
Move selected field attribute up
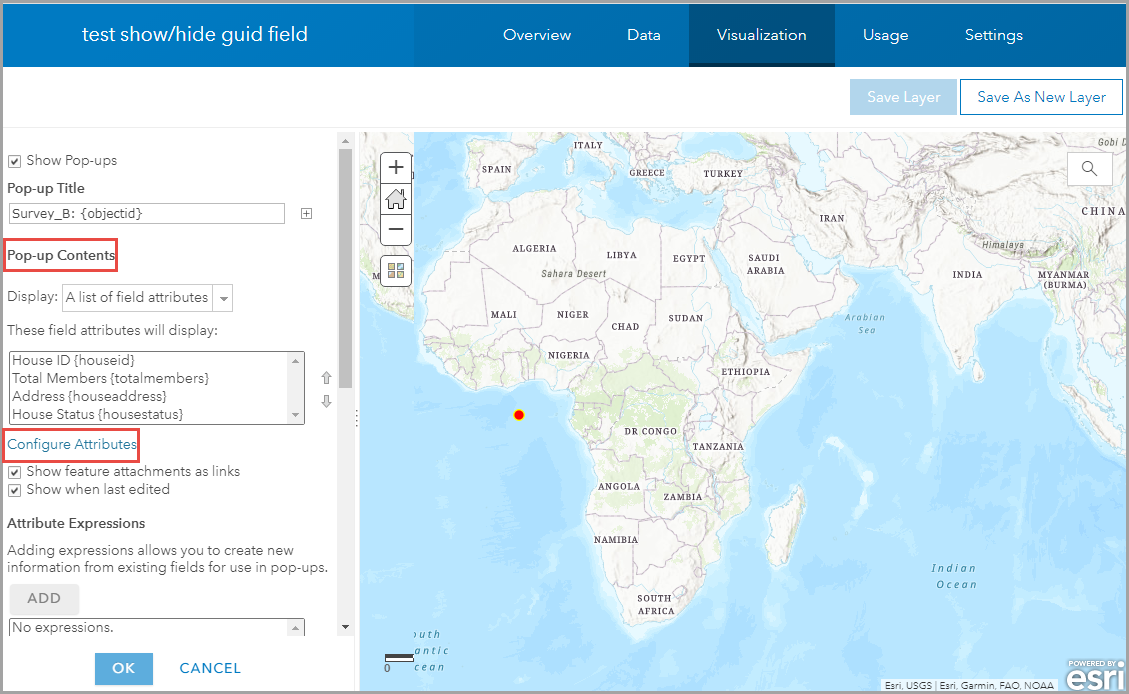click(x=326, y=378)
